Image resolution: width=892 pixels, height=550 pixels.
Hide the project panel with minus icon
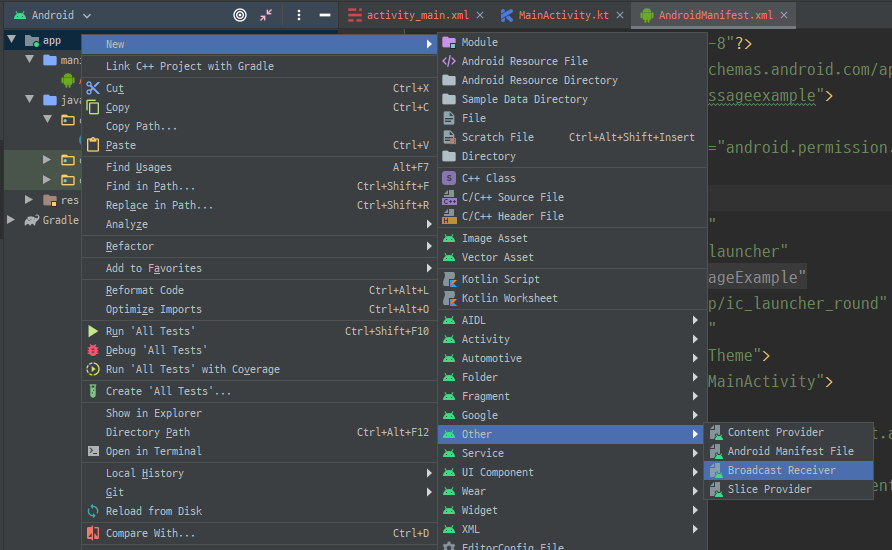click(325, 15)
